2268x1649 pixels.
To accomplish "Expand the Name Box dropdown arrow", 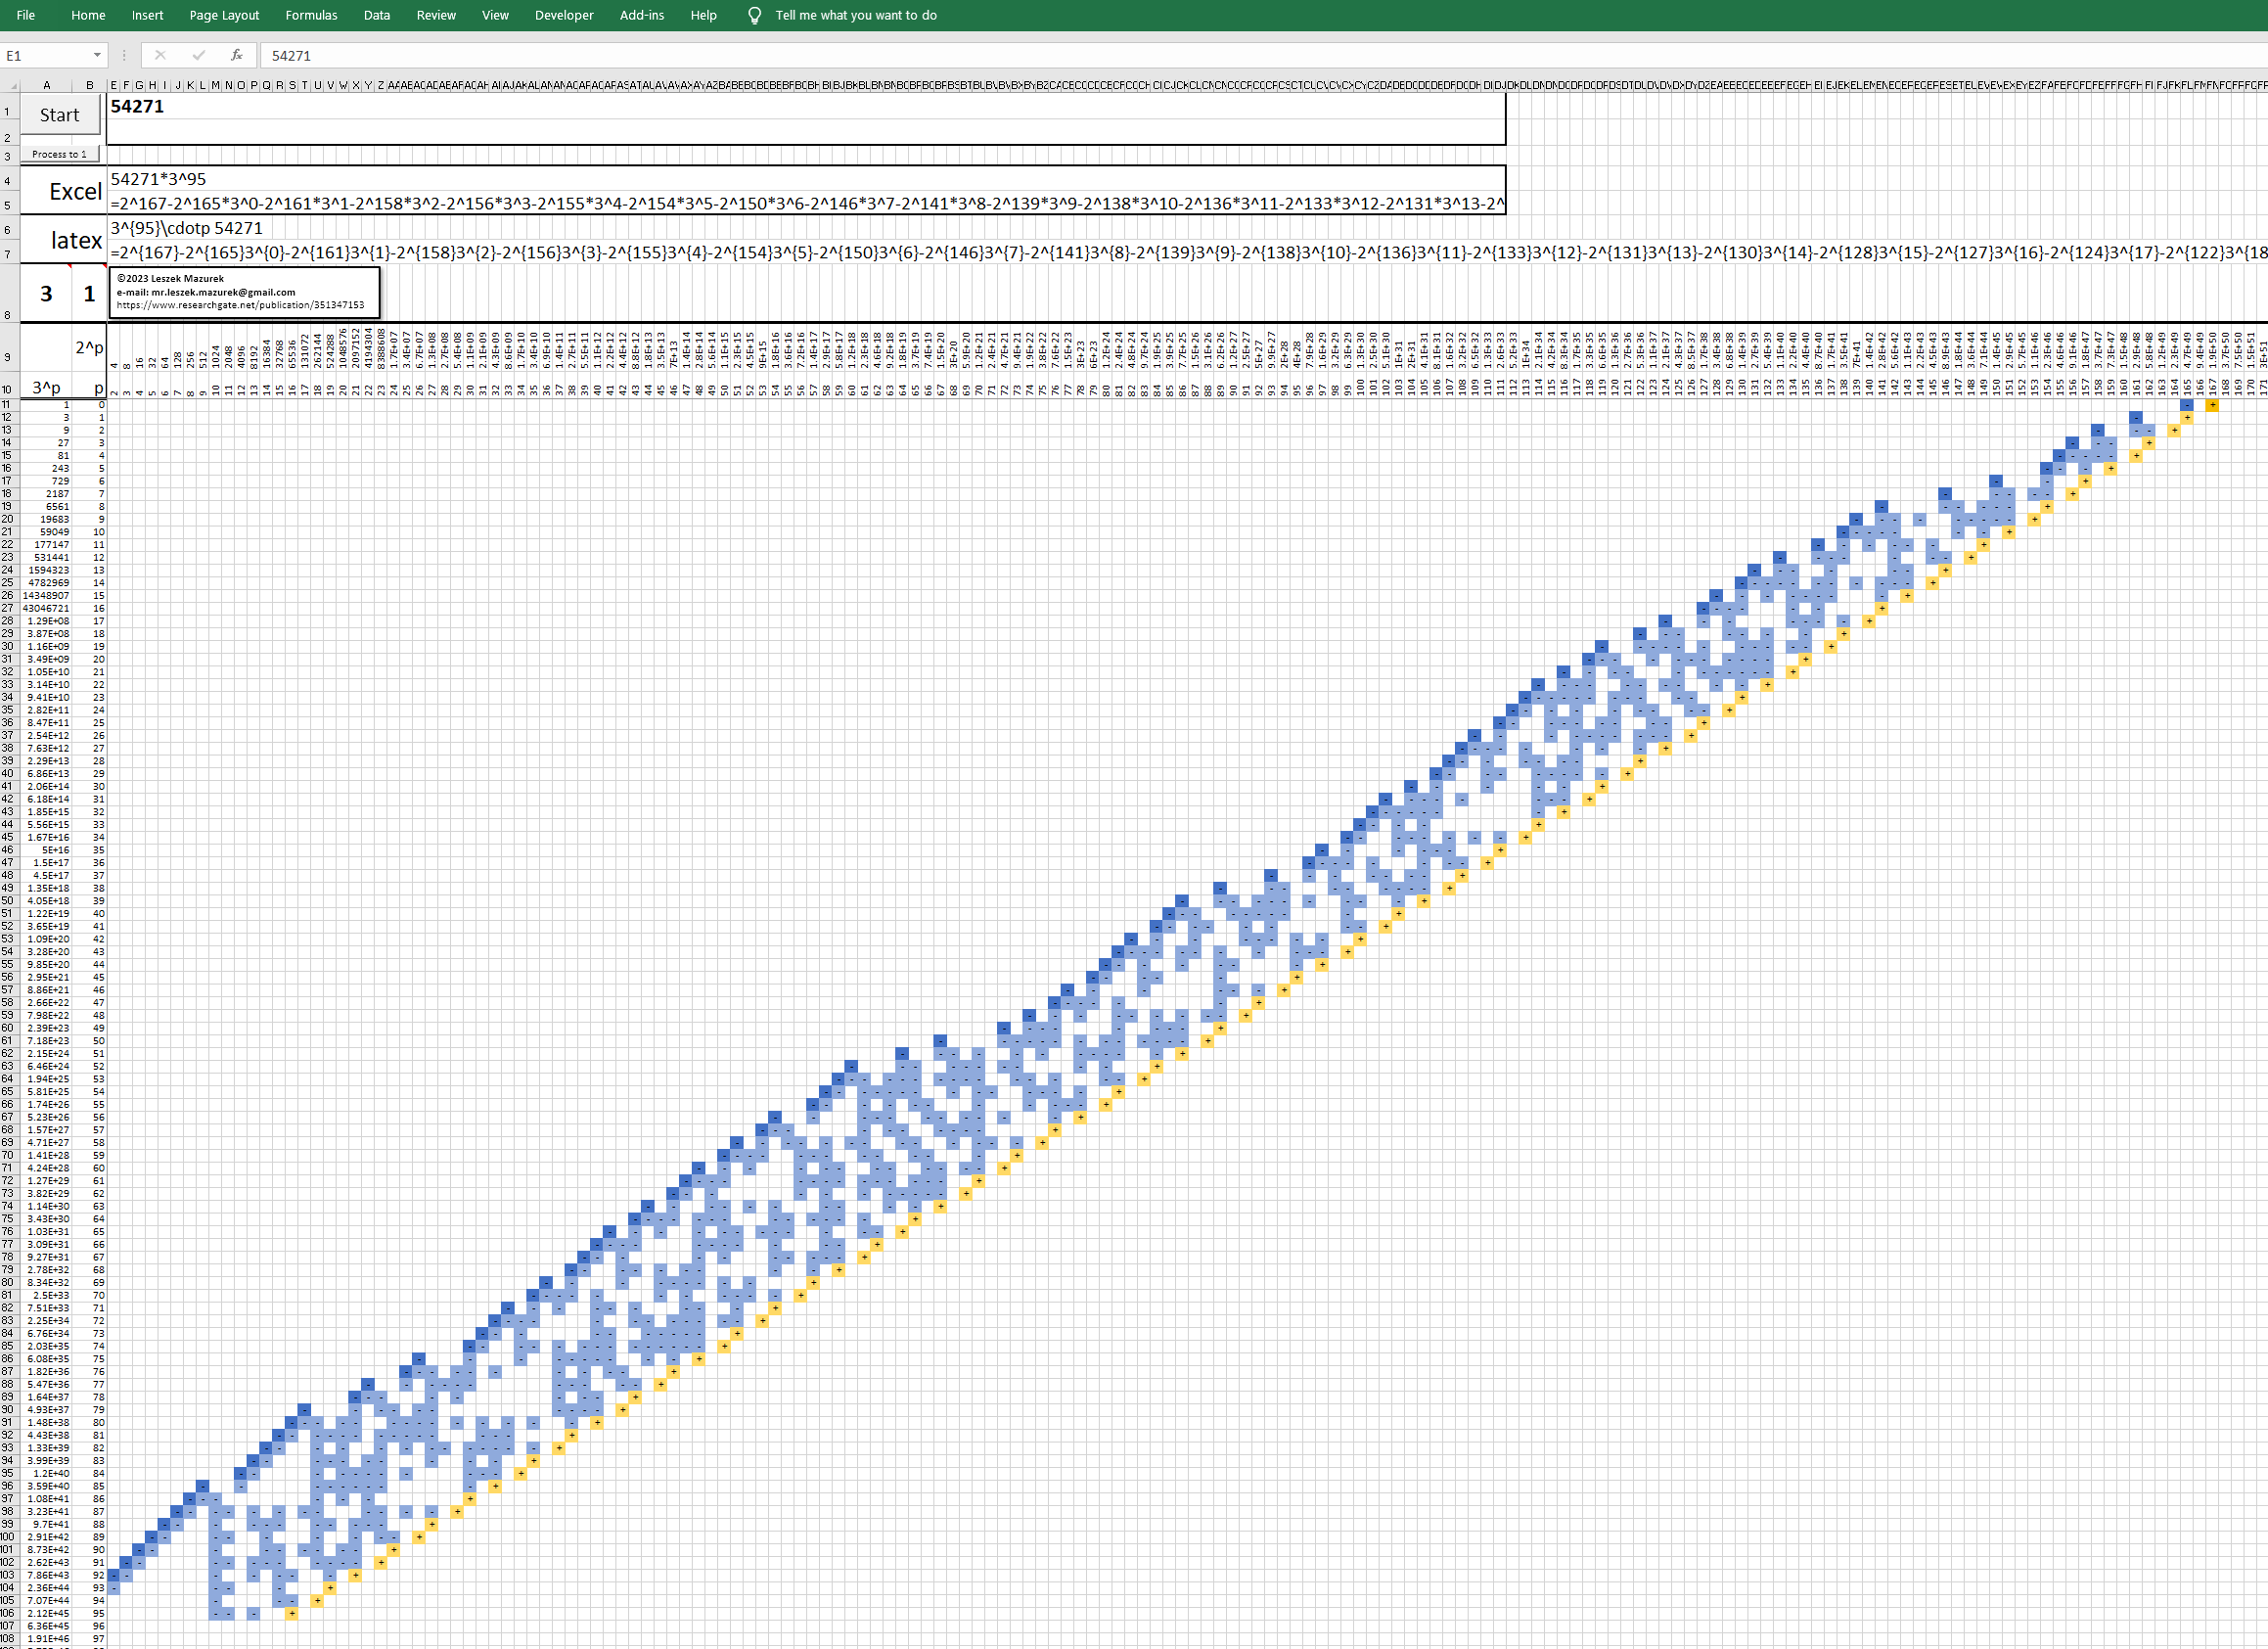I will pyautogui.click(x=97, y=56).
